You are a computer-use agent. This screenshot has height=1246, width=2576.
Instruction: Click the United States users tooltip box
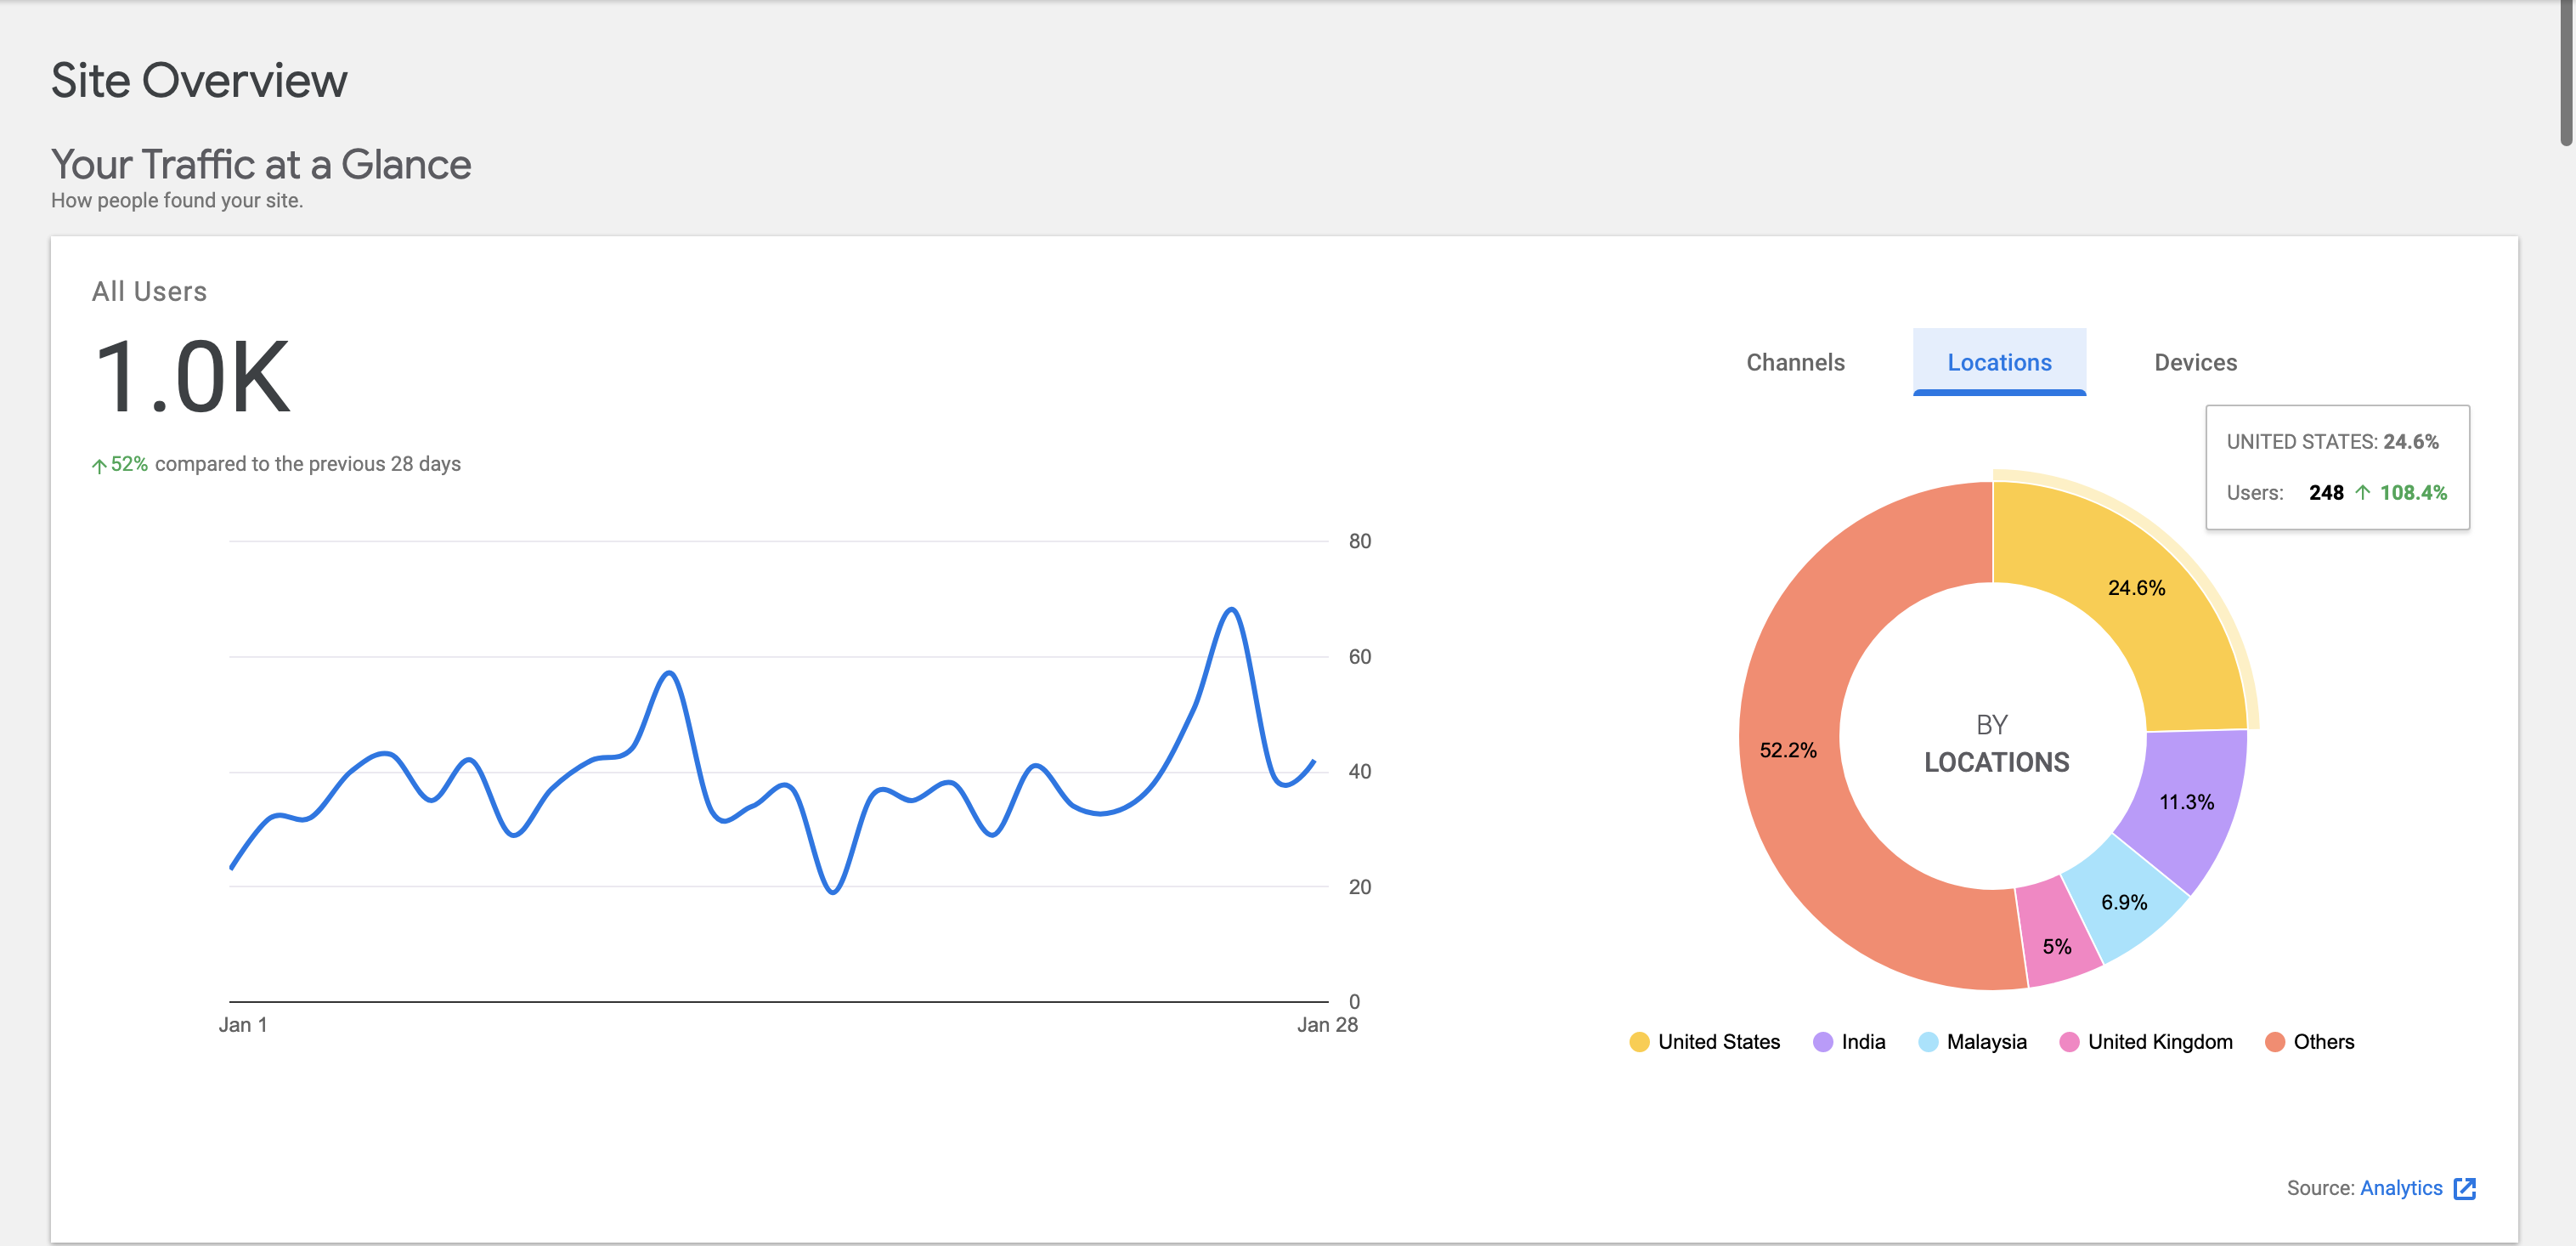(2337, 466)
